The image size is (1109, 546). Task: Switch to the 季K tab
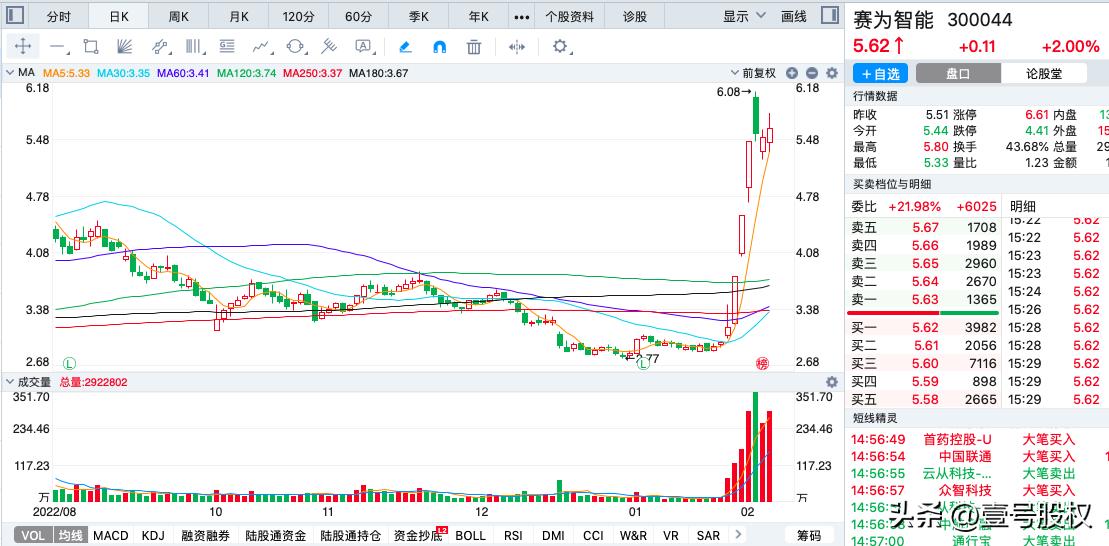click(x=419, y=16)
